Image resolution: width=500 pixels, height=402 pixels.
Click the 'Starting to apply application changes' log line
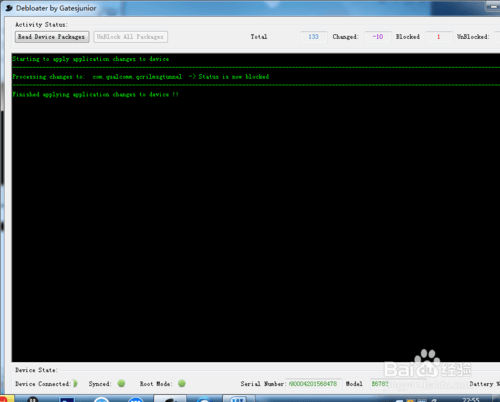coord(91,59)
